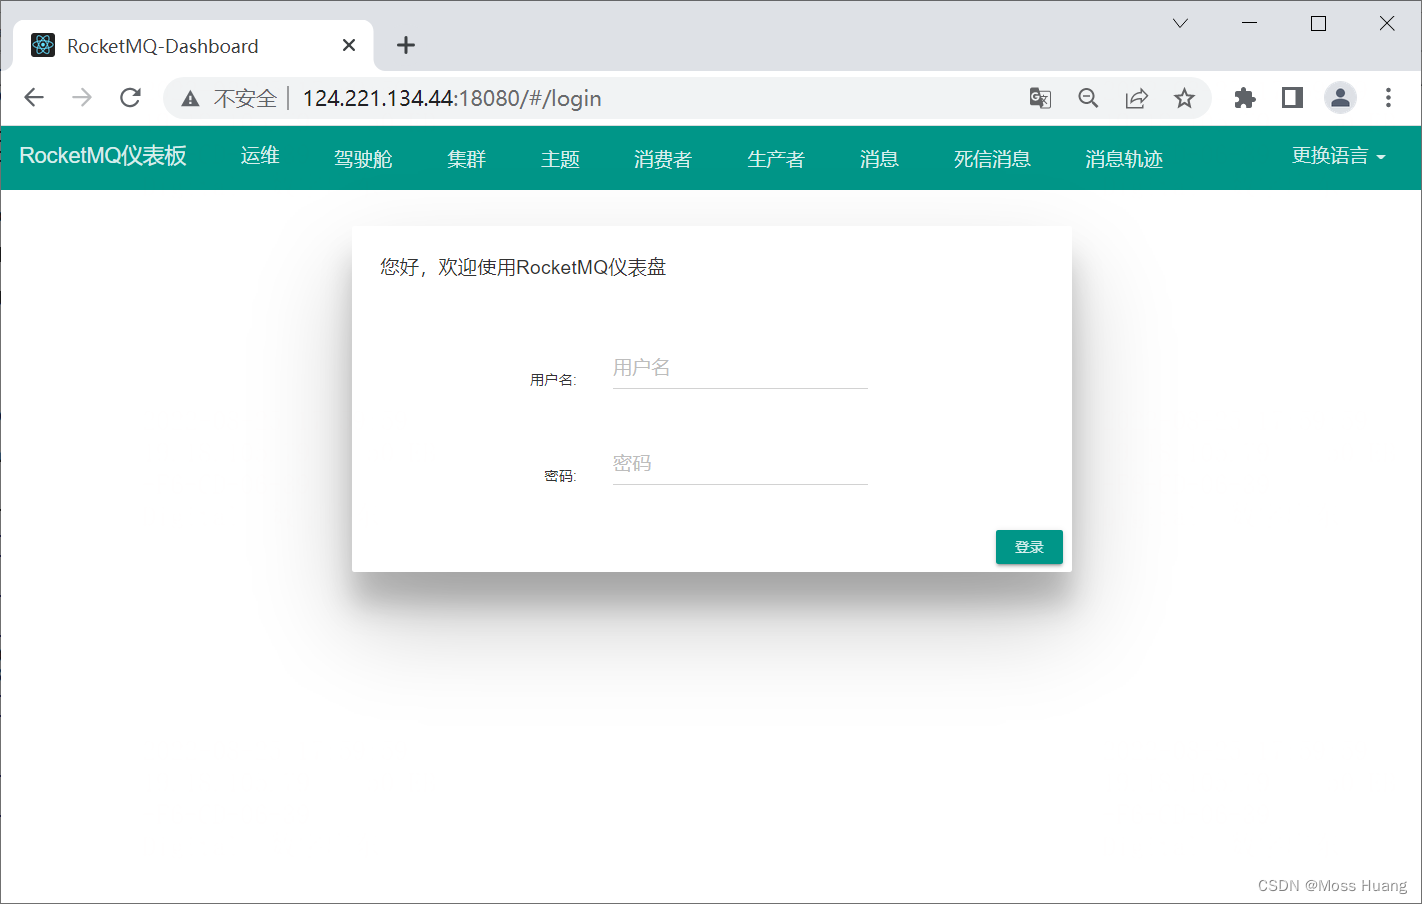Click the tab search chevron
The image size is (1422, 904).
click(1180, 23)
